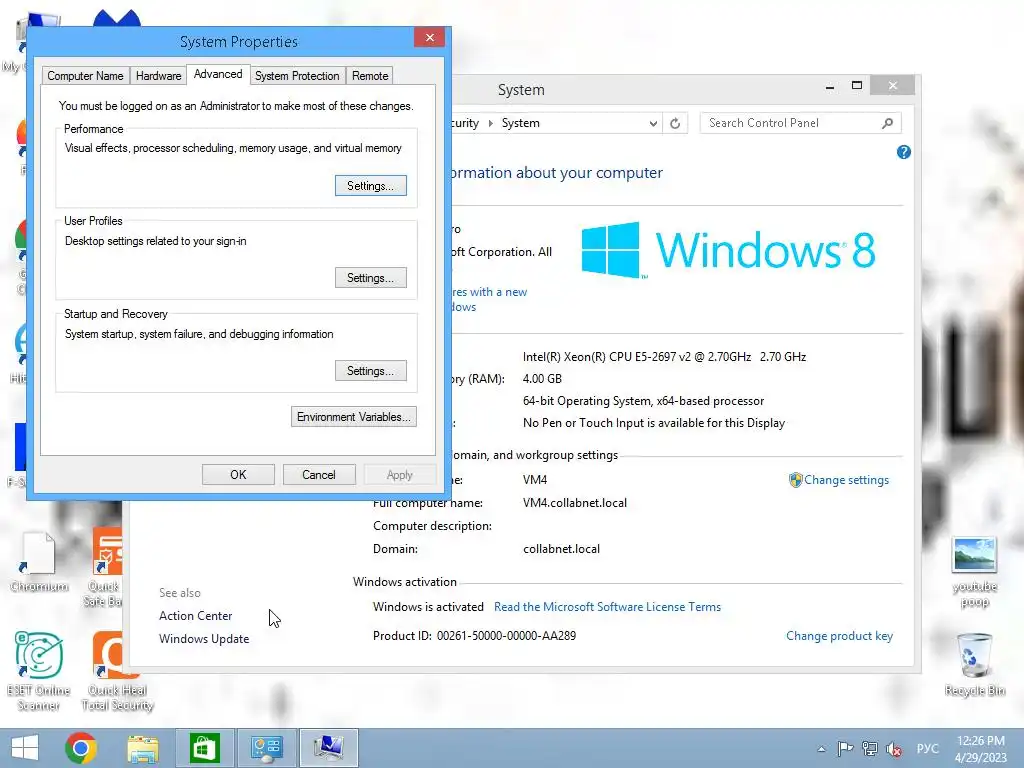Select Recycle Bin desktop icon
1024x768 pixels.
point(974,664)
